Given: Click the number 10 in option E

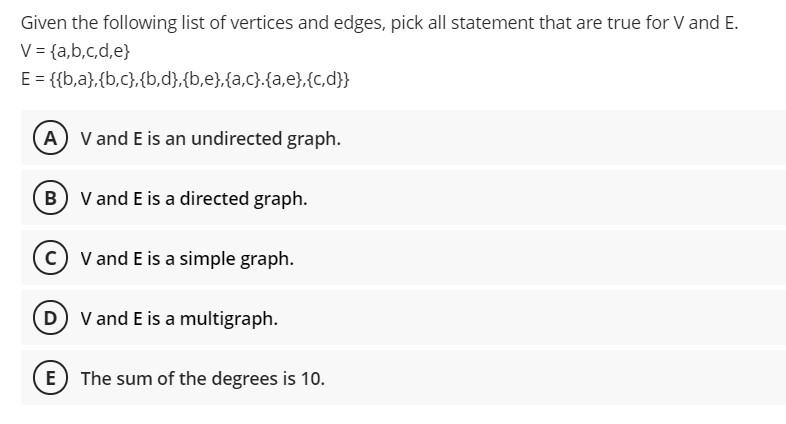Looking at the screenshot, I should (x=311, y=378).
